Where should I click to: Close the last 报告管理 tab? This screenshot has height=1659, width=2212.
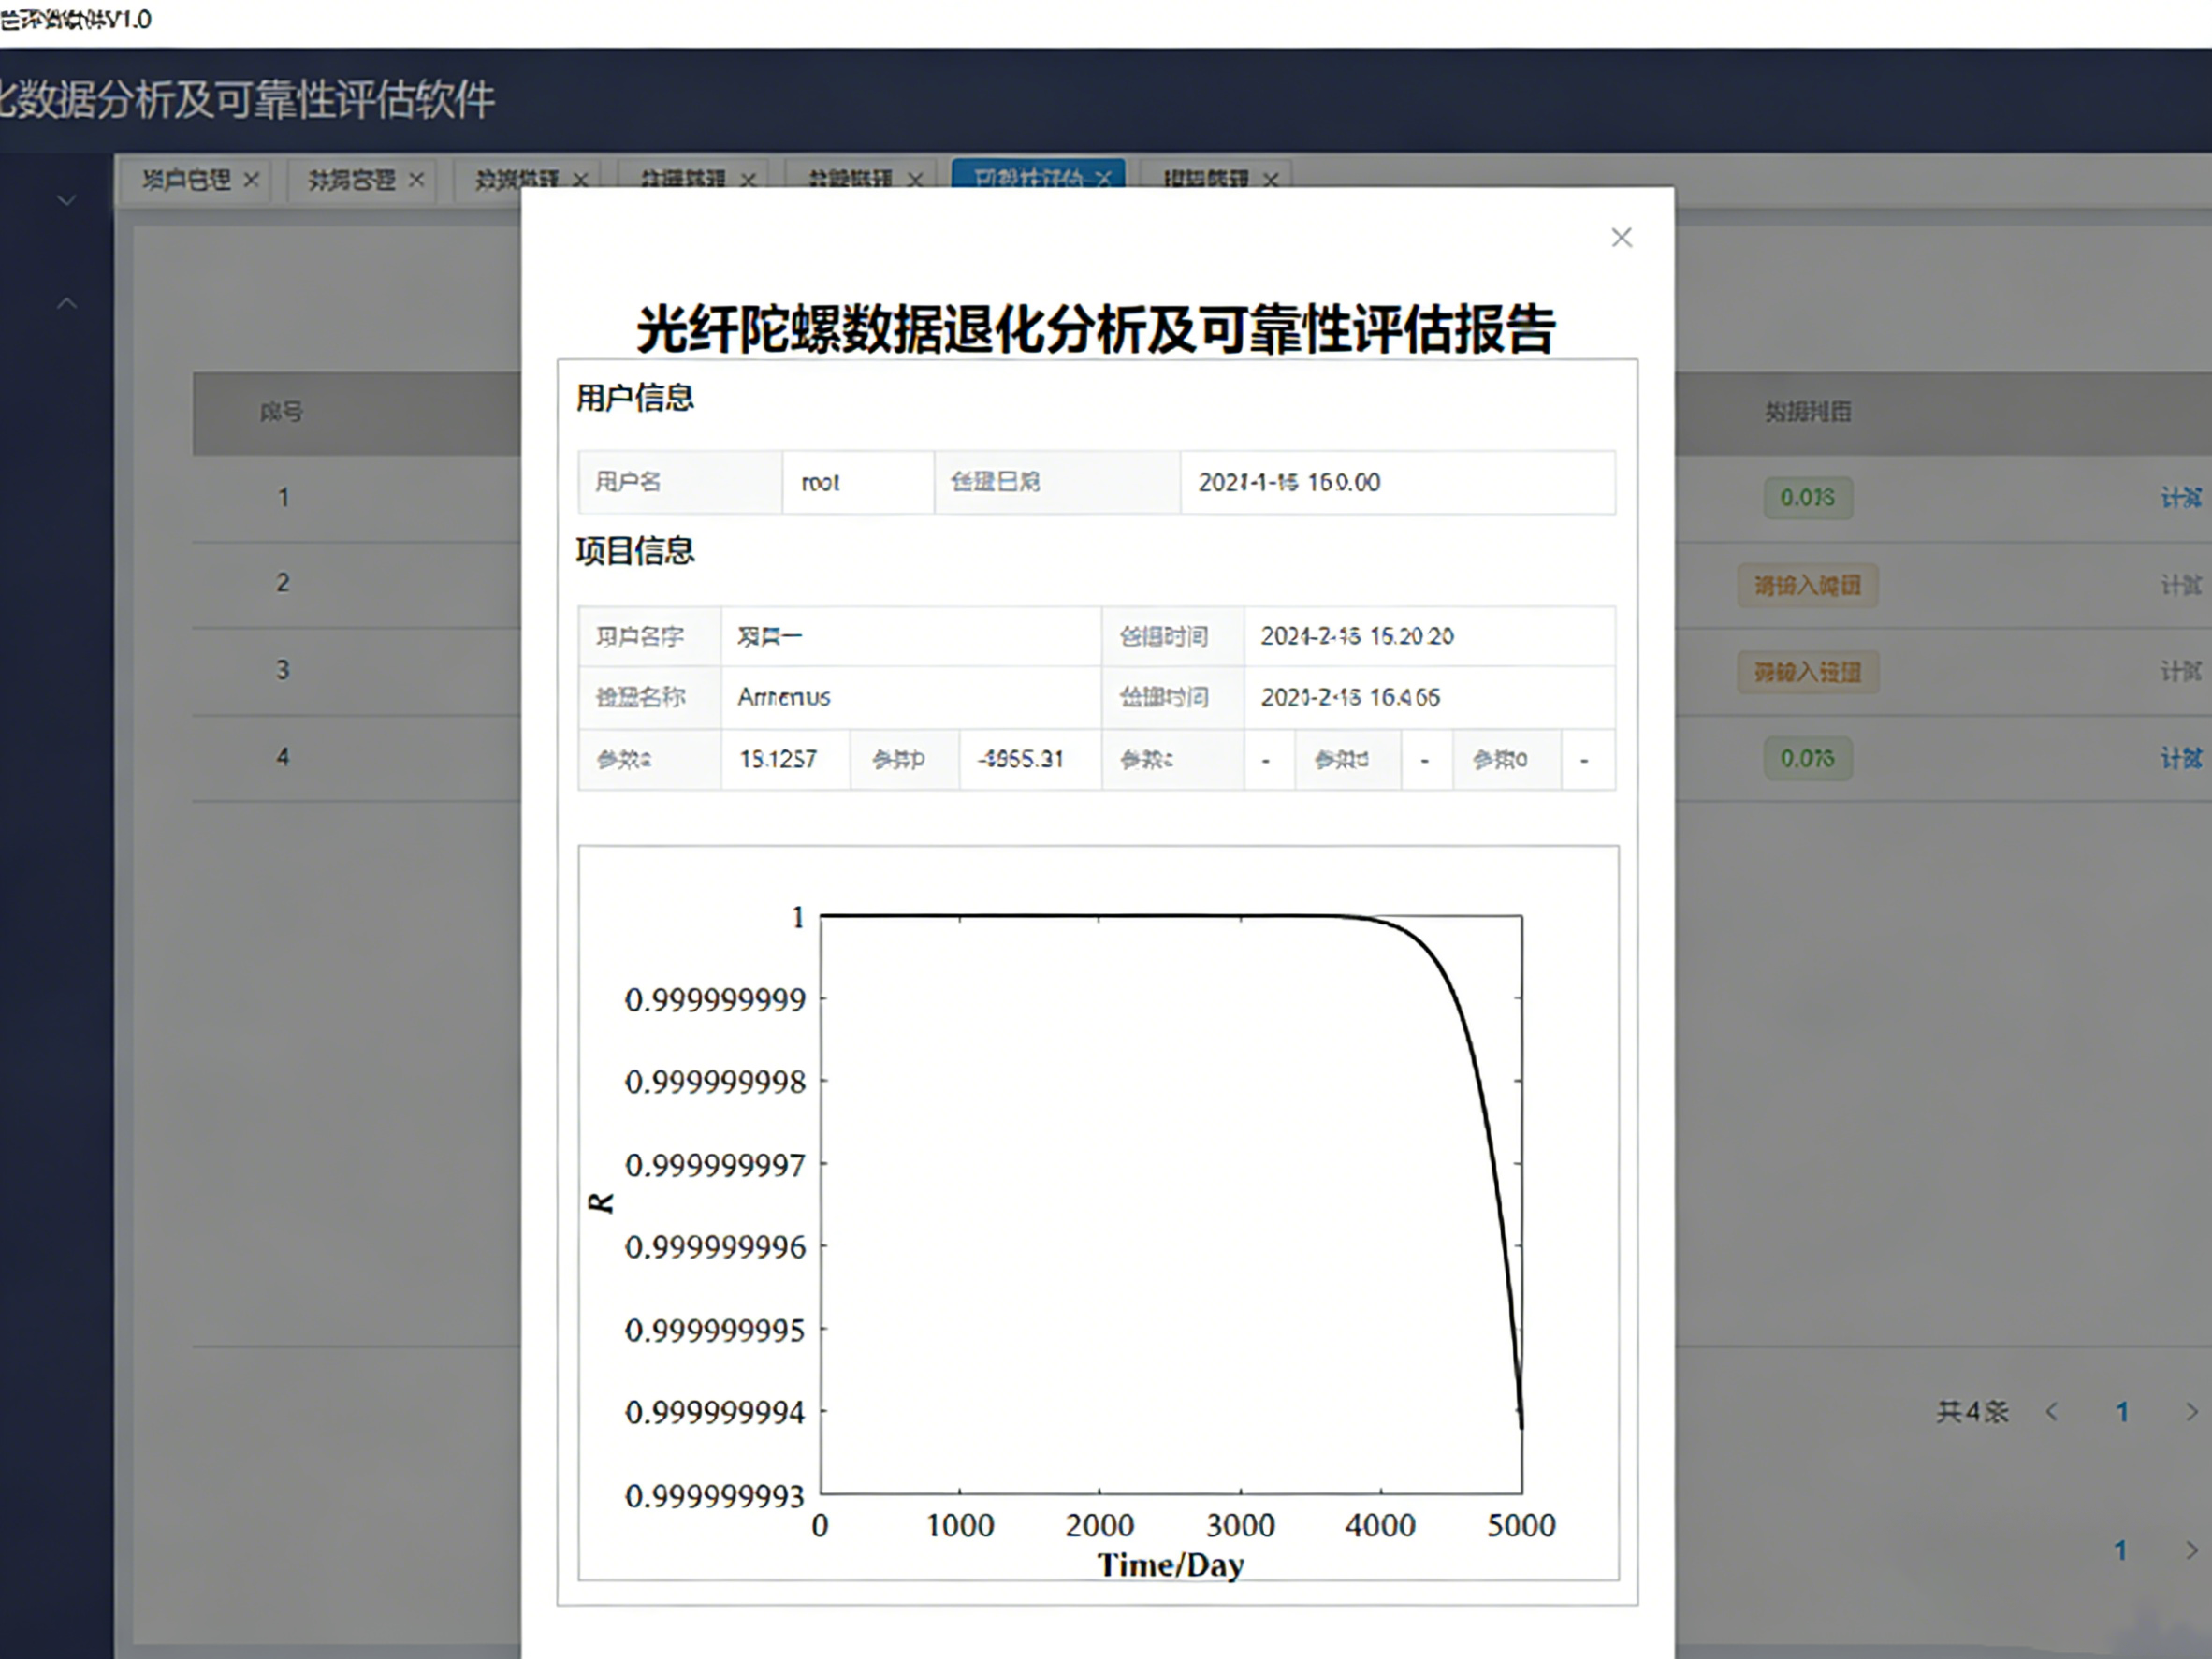click(1271, 180)
